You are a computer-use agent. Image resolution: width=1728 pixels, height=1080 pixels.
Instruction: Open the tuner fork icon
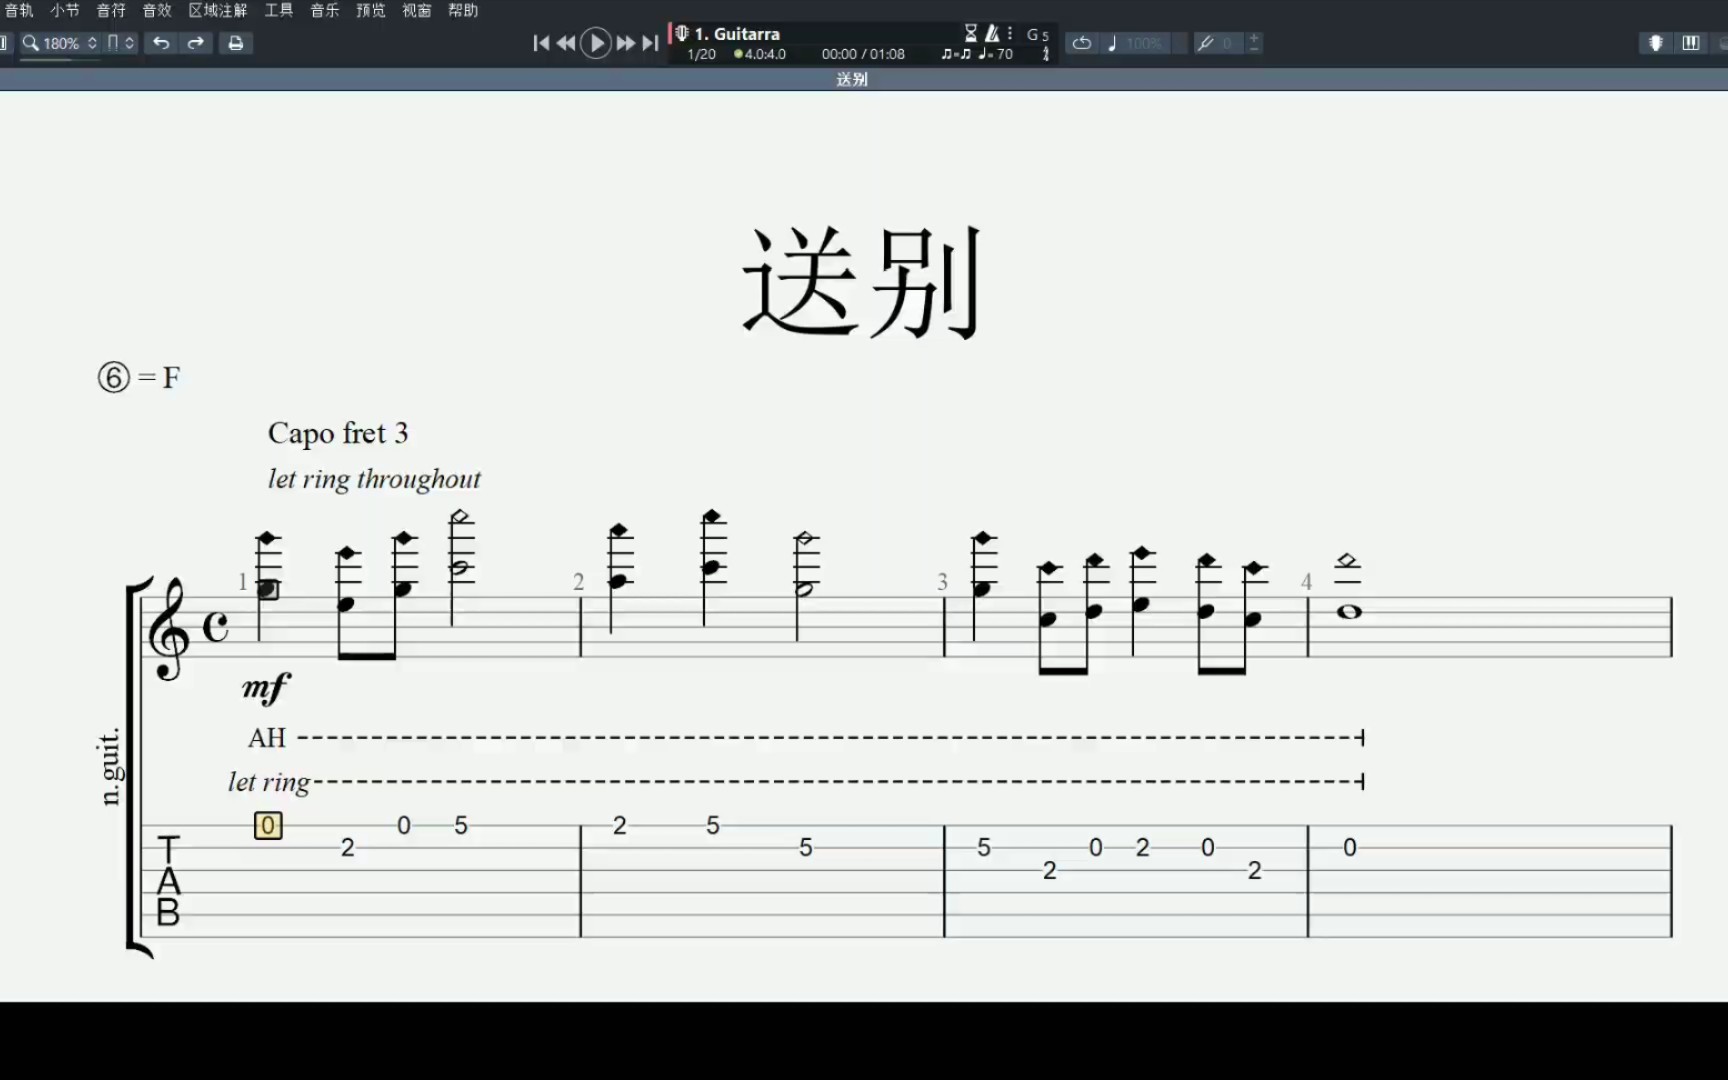(x=1206, y=43)
